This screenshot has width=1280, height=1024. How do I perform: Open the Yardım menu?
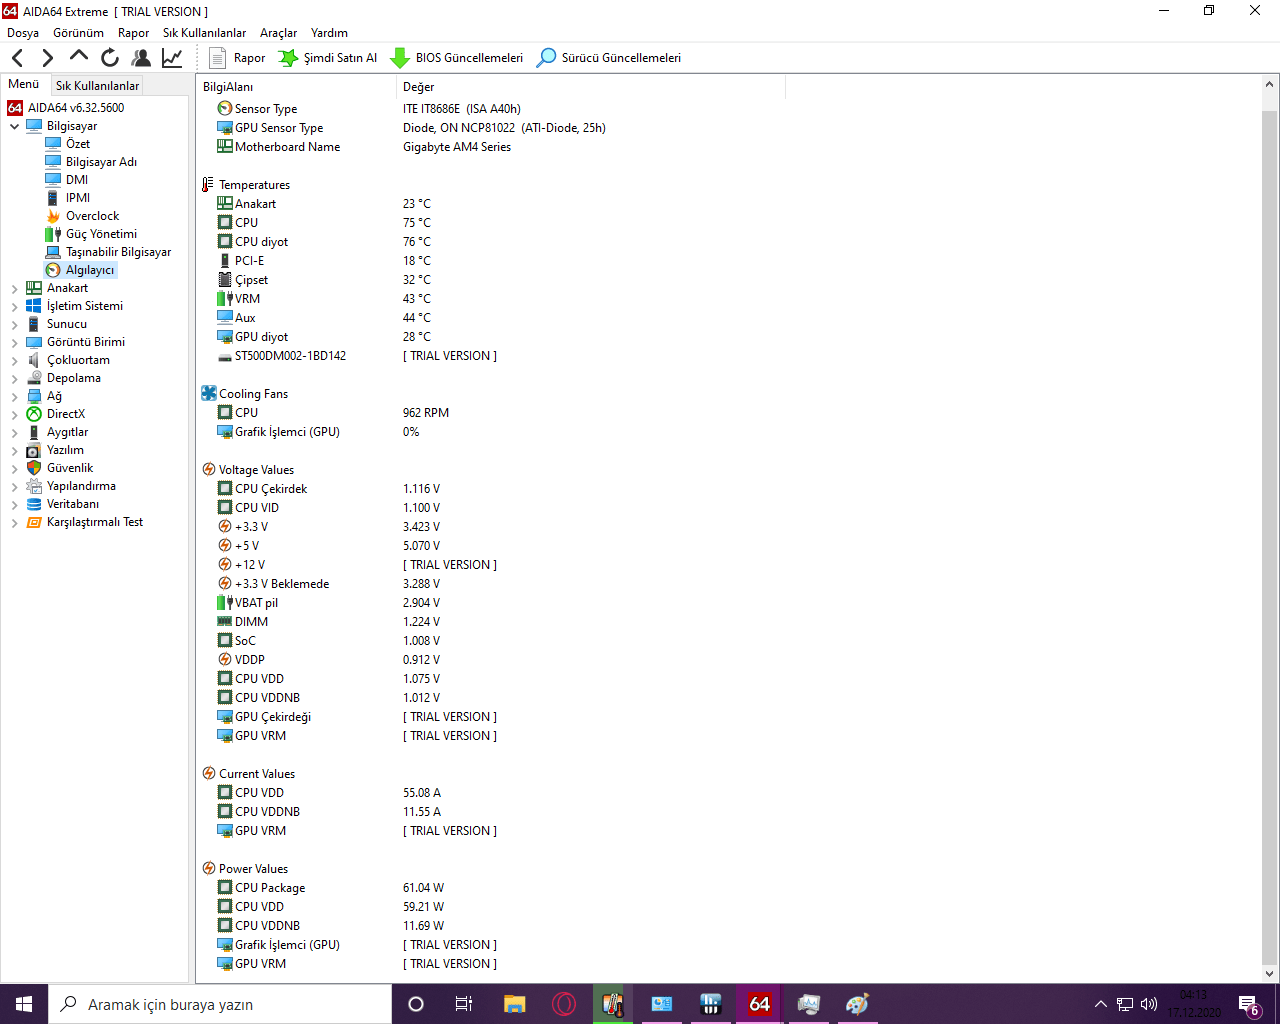[329, 33]
